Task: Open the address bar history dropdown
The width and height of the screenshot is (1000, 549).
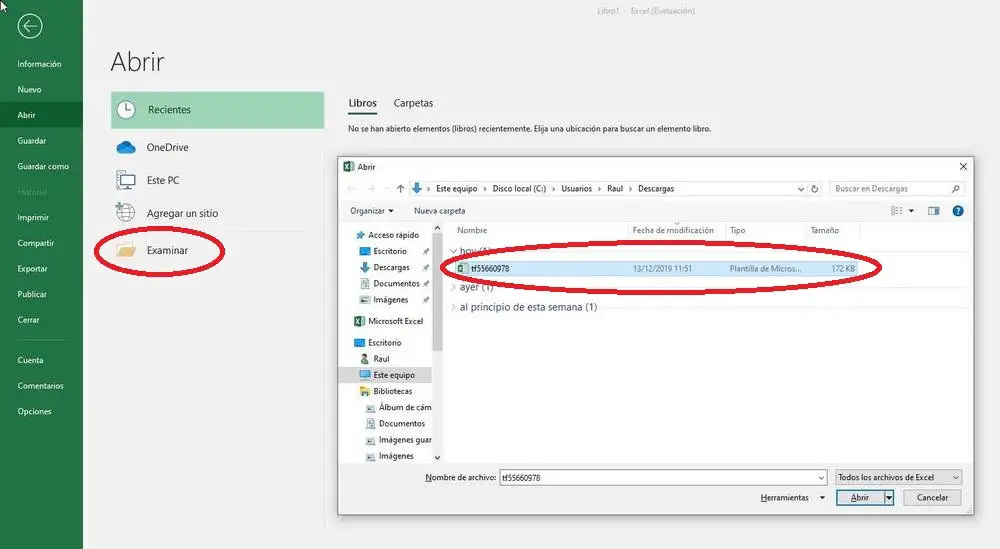Action: (801, 189)
